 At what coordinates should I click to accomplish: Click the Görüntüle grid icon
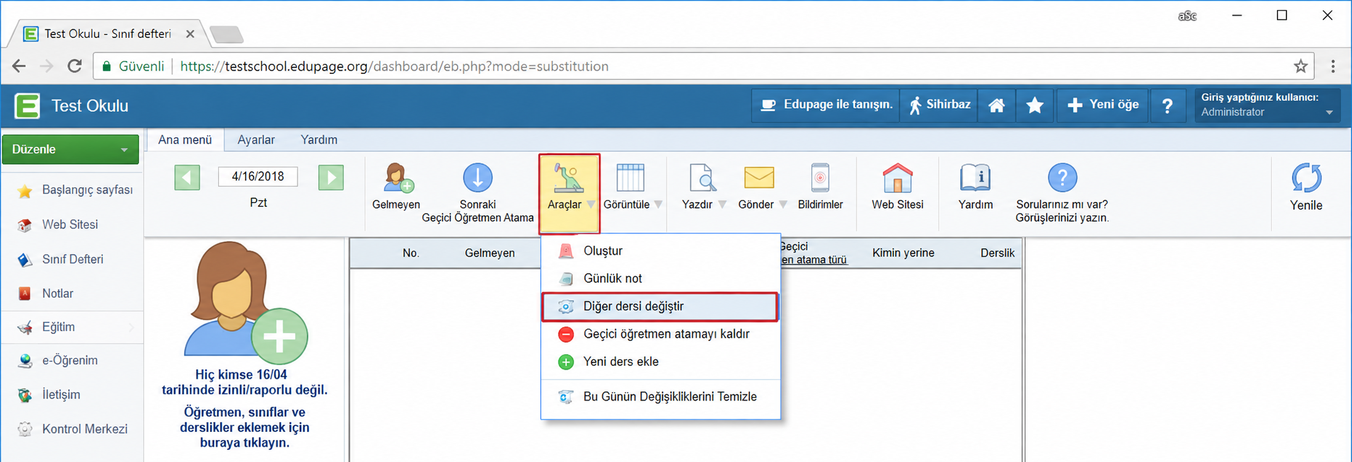(x=630, y=178)
